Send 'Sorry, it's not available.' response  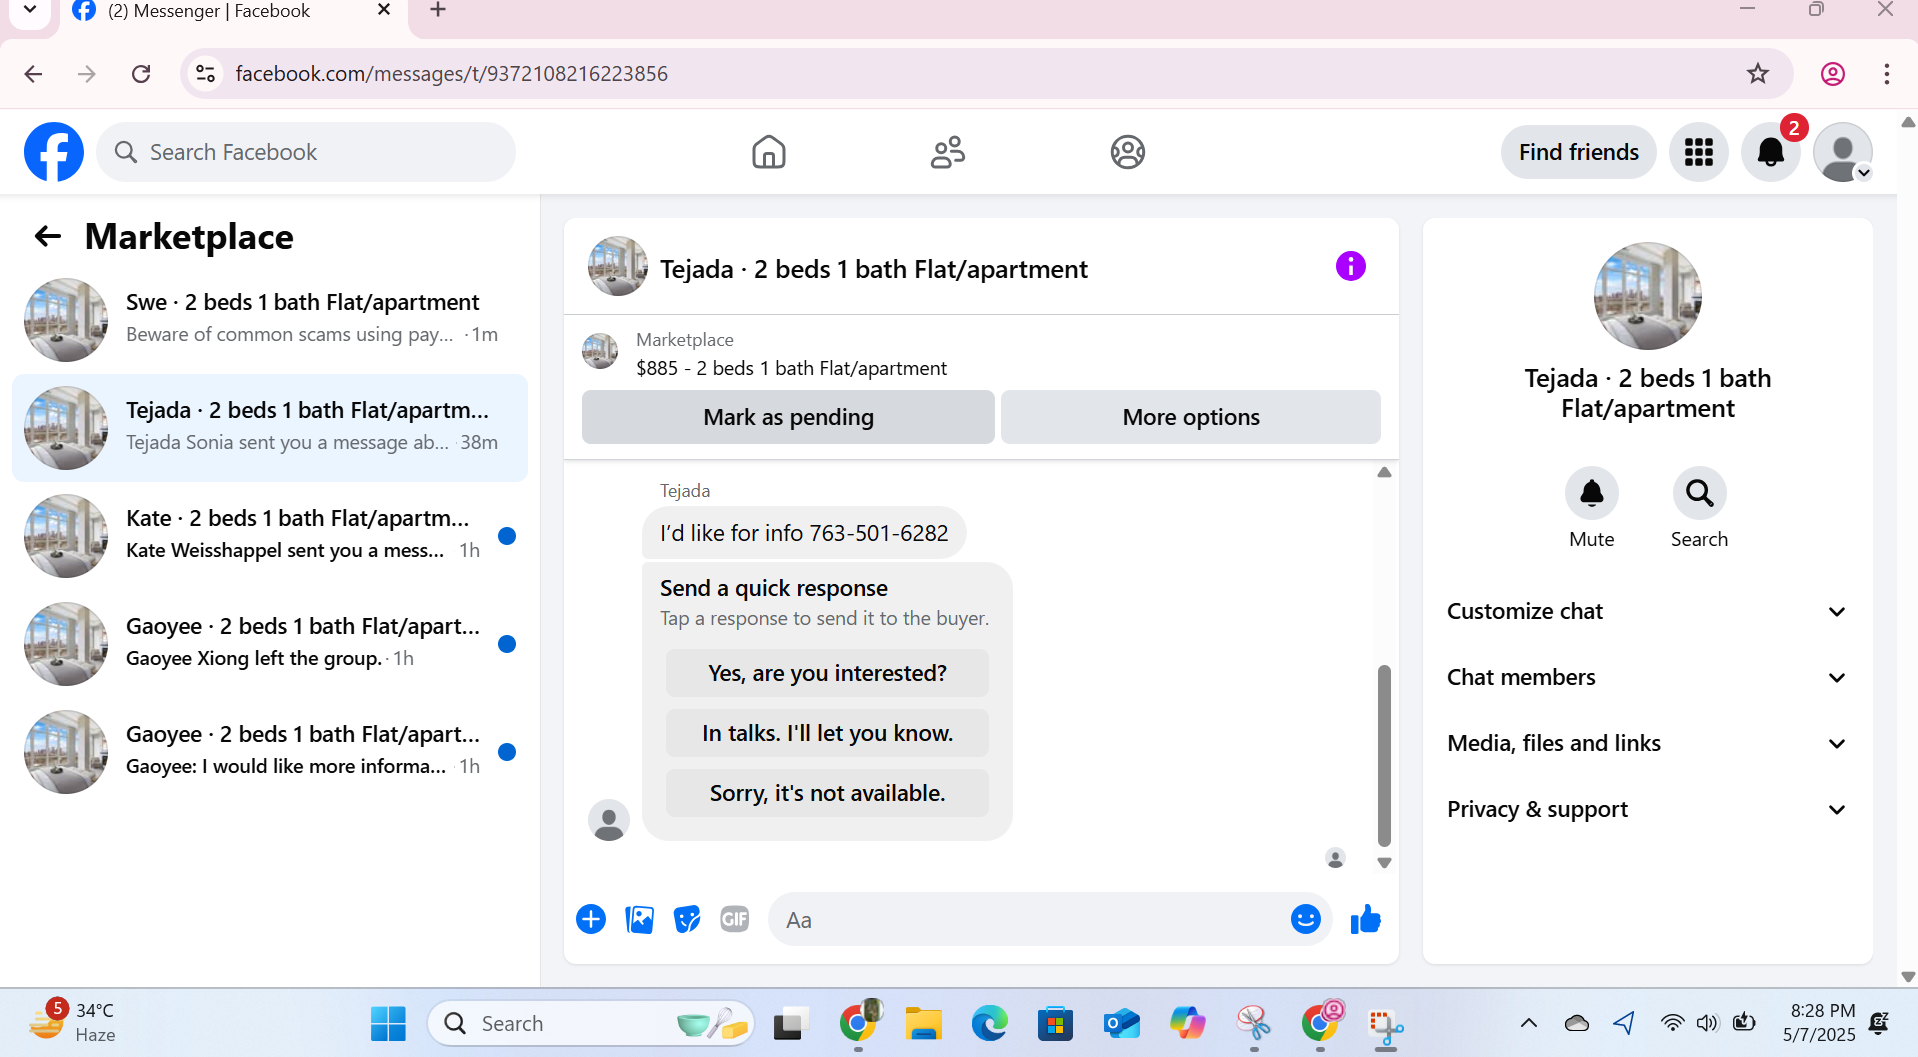(x=827, y=793)
